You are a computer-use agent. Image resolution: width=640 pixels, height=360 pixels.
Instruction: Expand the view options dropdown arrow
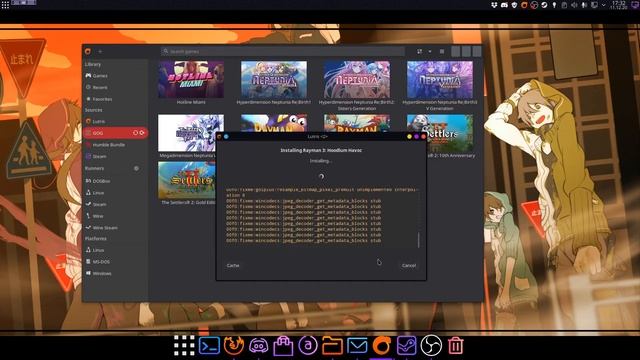pyautogui.click(x=430, y=51)
